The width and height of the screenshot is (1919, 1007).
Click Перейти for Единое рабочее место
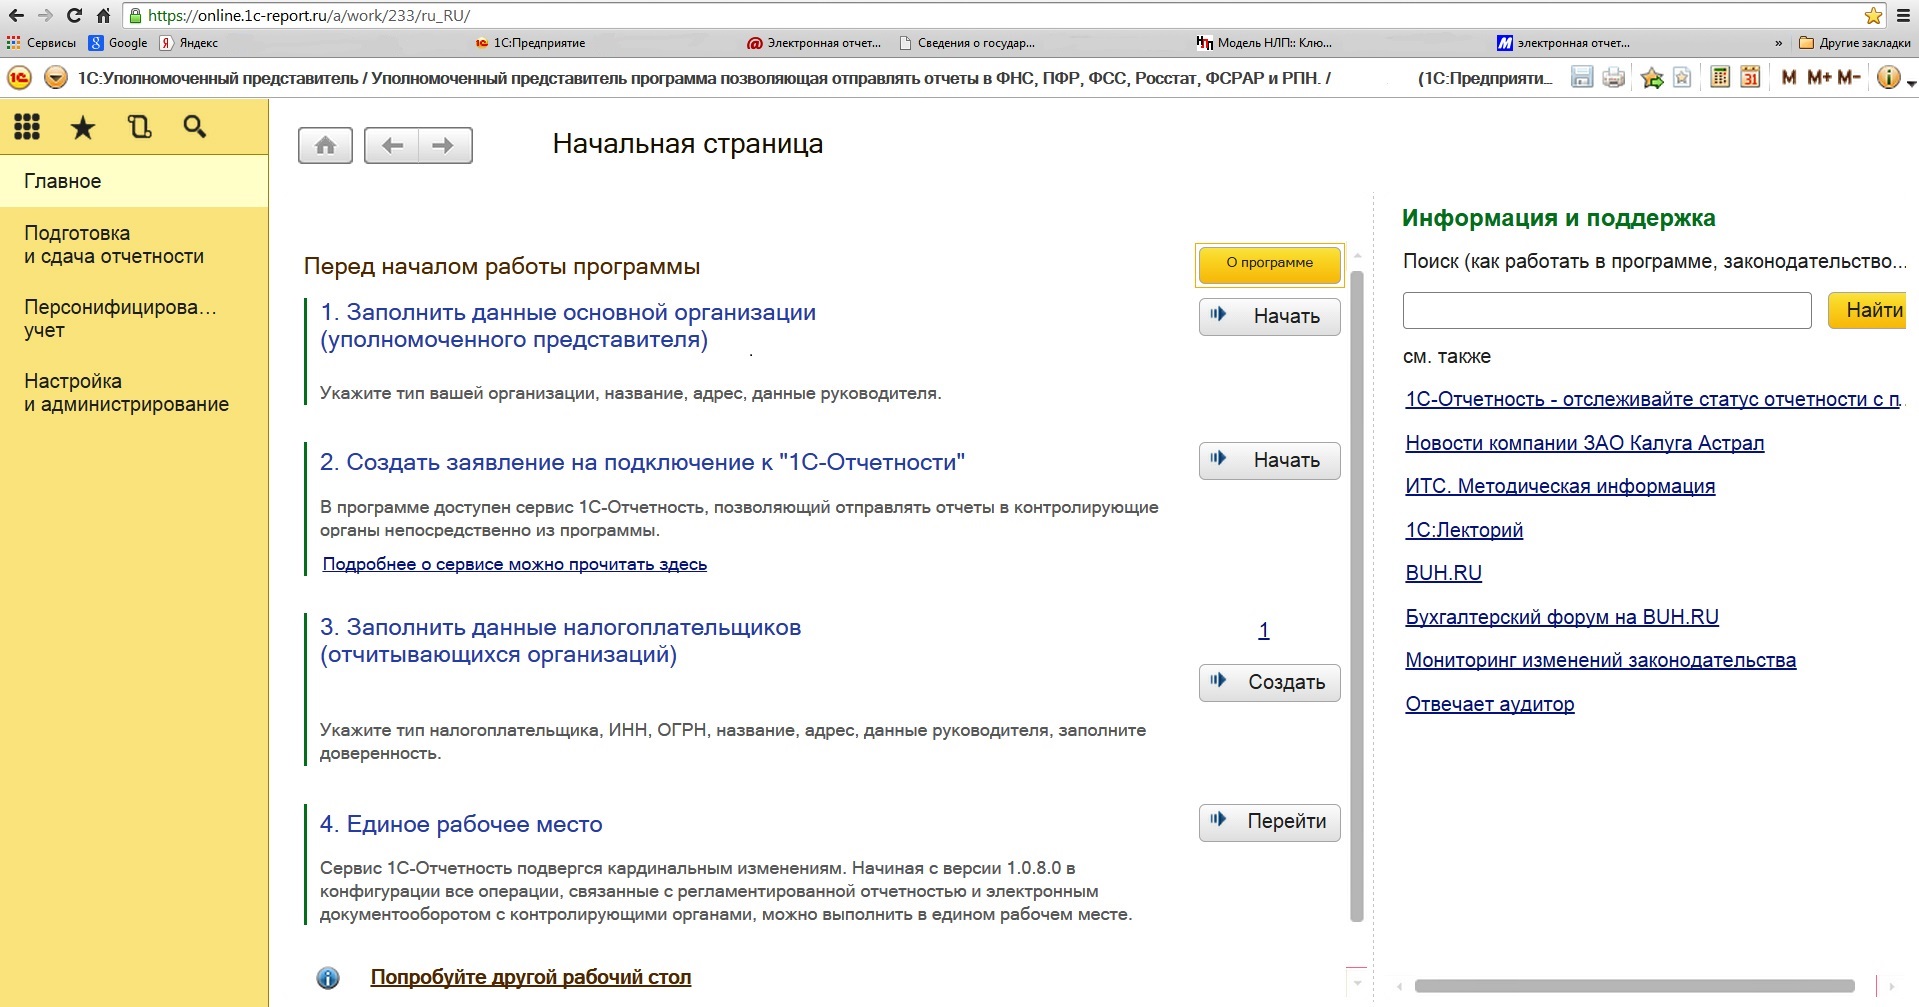click(1270, 822)
